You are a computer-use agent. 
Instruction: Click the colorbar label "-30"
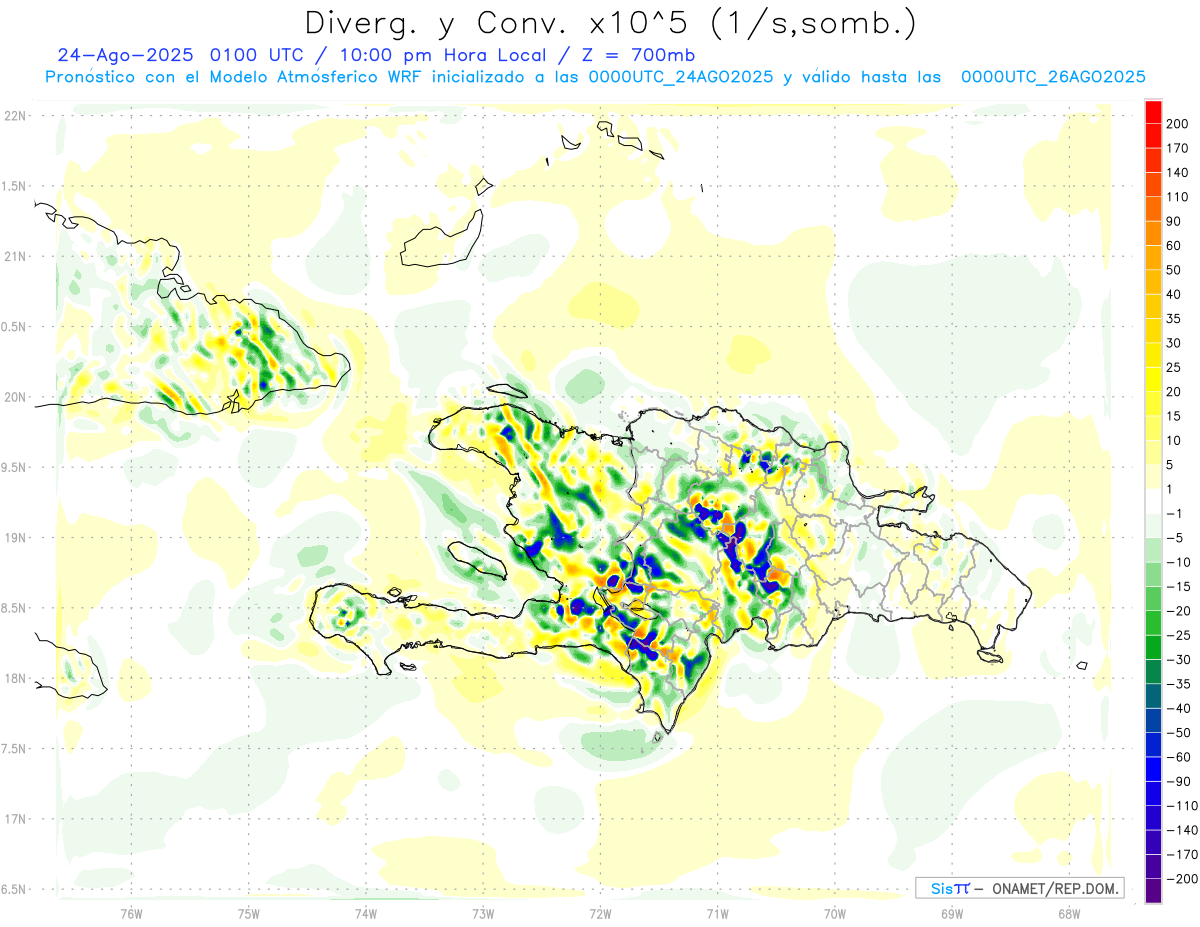(1179, 660)
